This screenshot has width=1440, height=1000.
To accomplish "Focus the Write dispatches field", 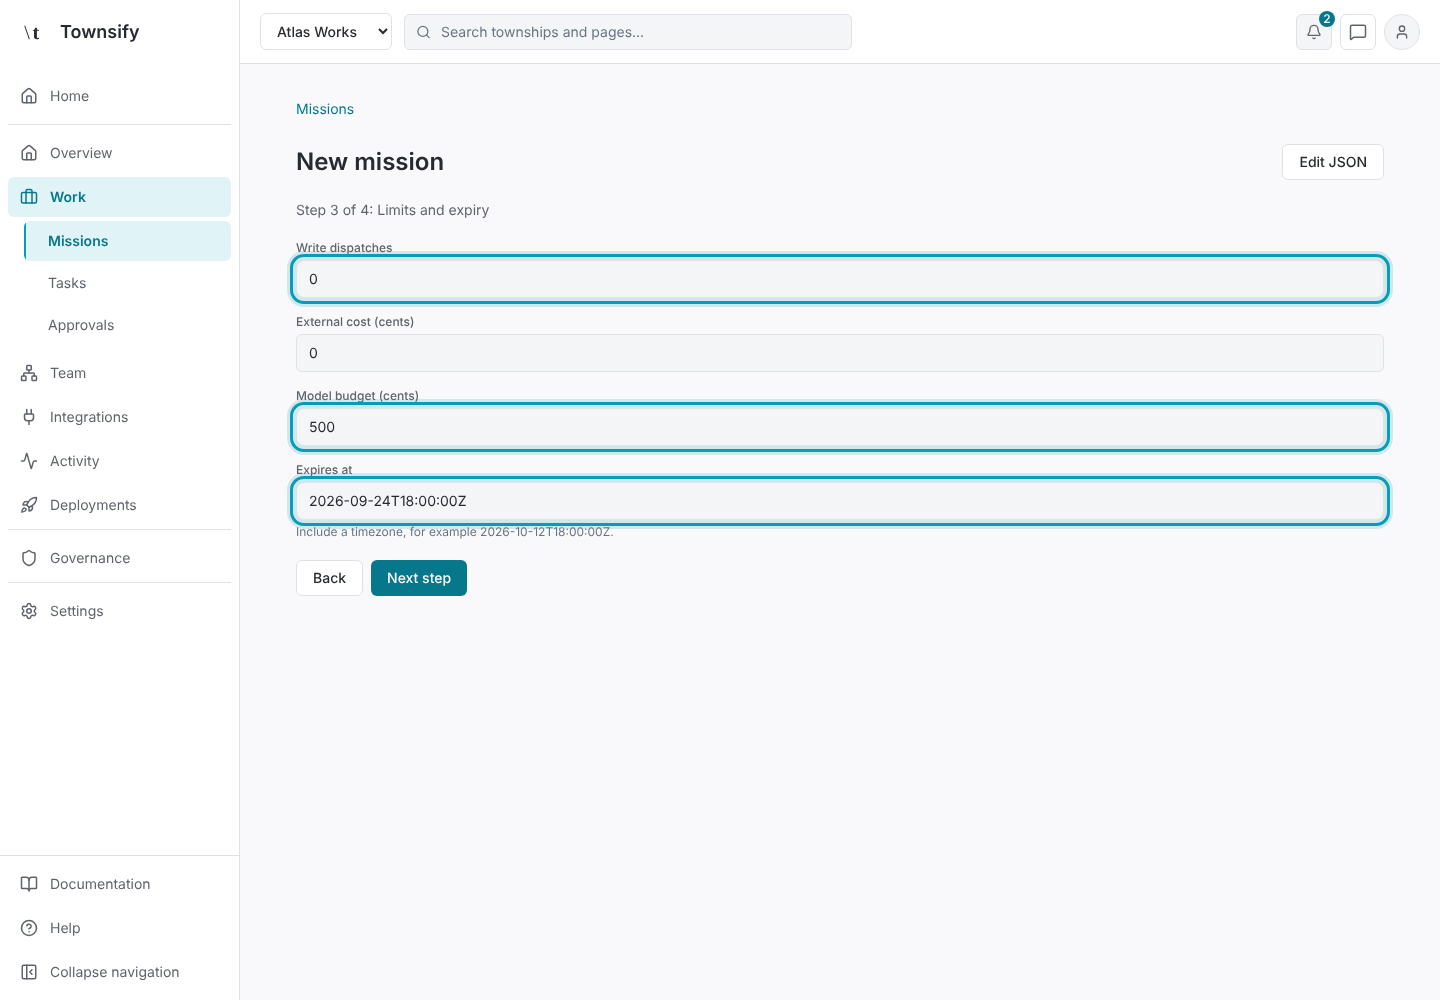I will 840,279.
